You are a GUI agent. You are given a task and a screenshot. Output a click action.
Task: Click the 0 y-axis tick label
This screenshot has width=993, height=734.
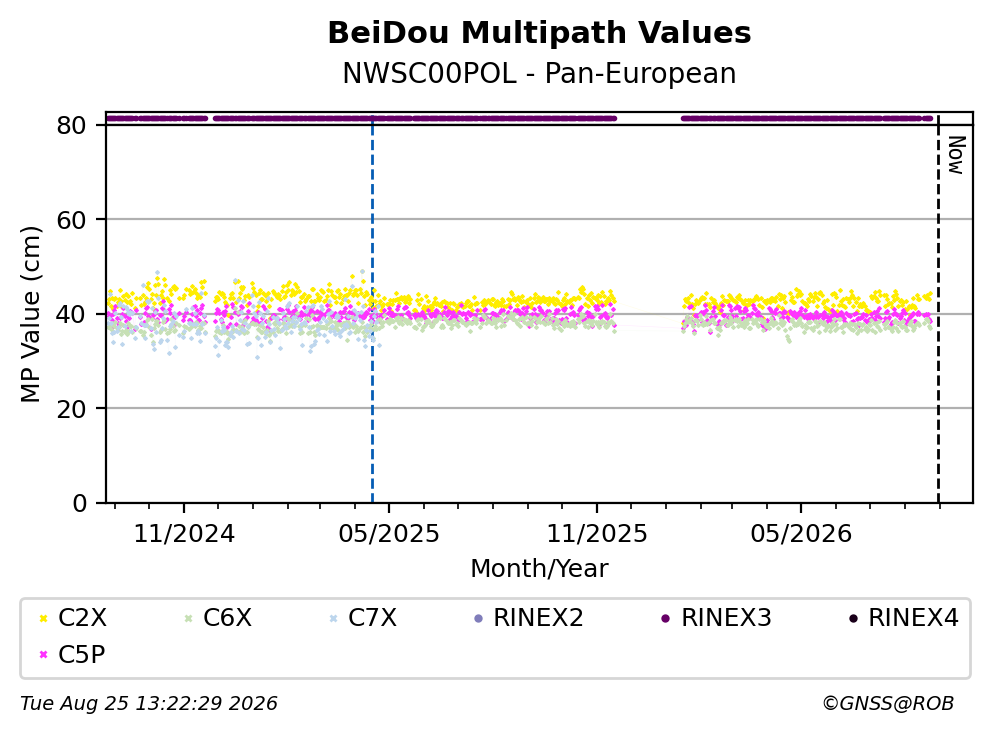click(80, 503)
